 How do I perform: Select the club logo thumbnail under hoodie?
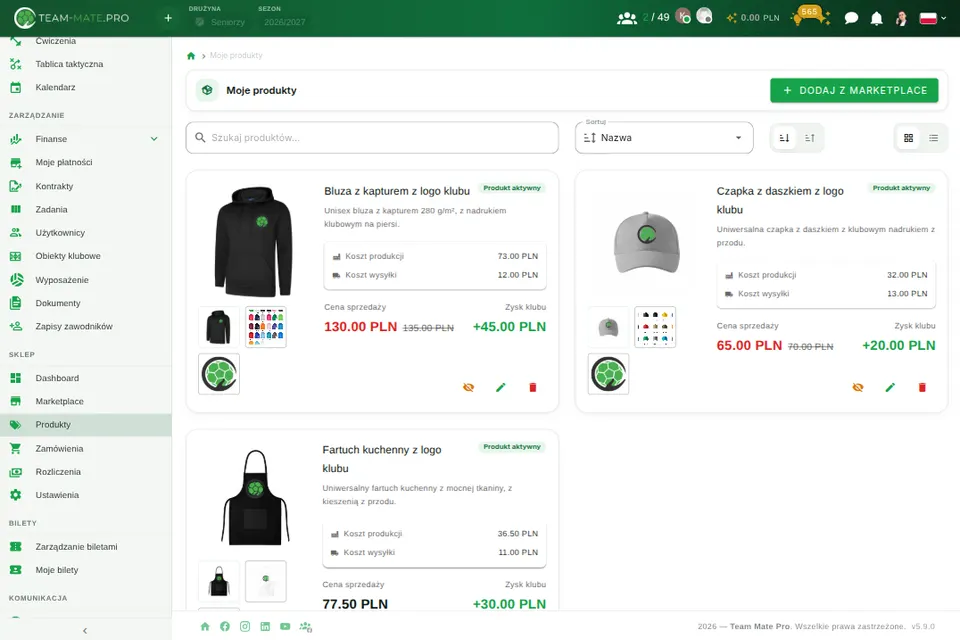[x=219, y=374]
